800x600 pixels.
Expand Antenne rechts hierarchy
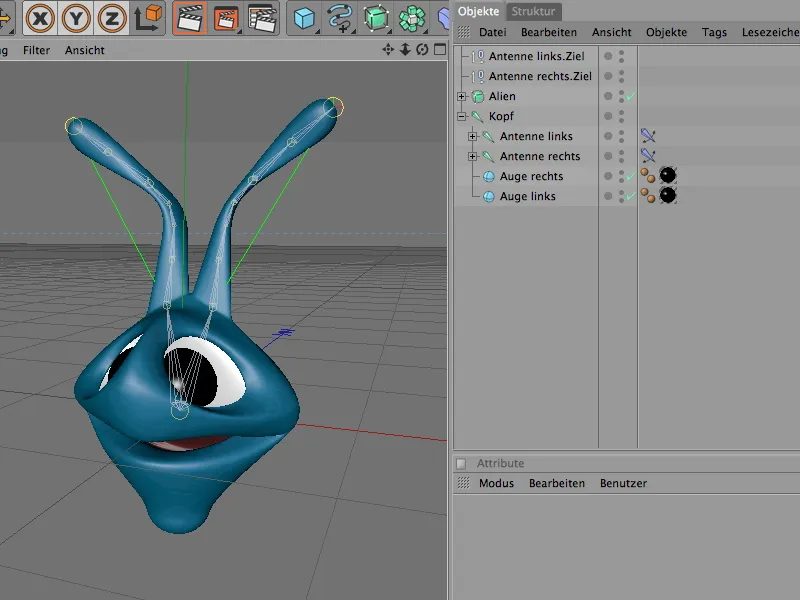click(x=472, y=156)
